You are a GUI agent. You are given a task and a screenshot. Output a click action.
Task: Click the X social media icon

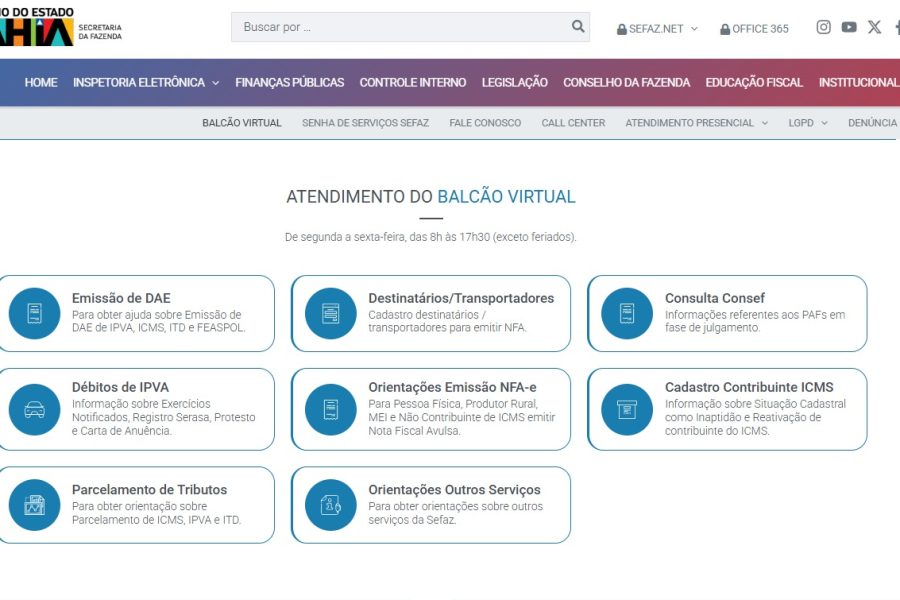click(873, 27)
